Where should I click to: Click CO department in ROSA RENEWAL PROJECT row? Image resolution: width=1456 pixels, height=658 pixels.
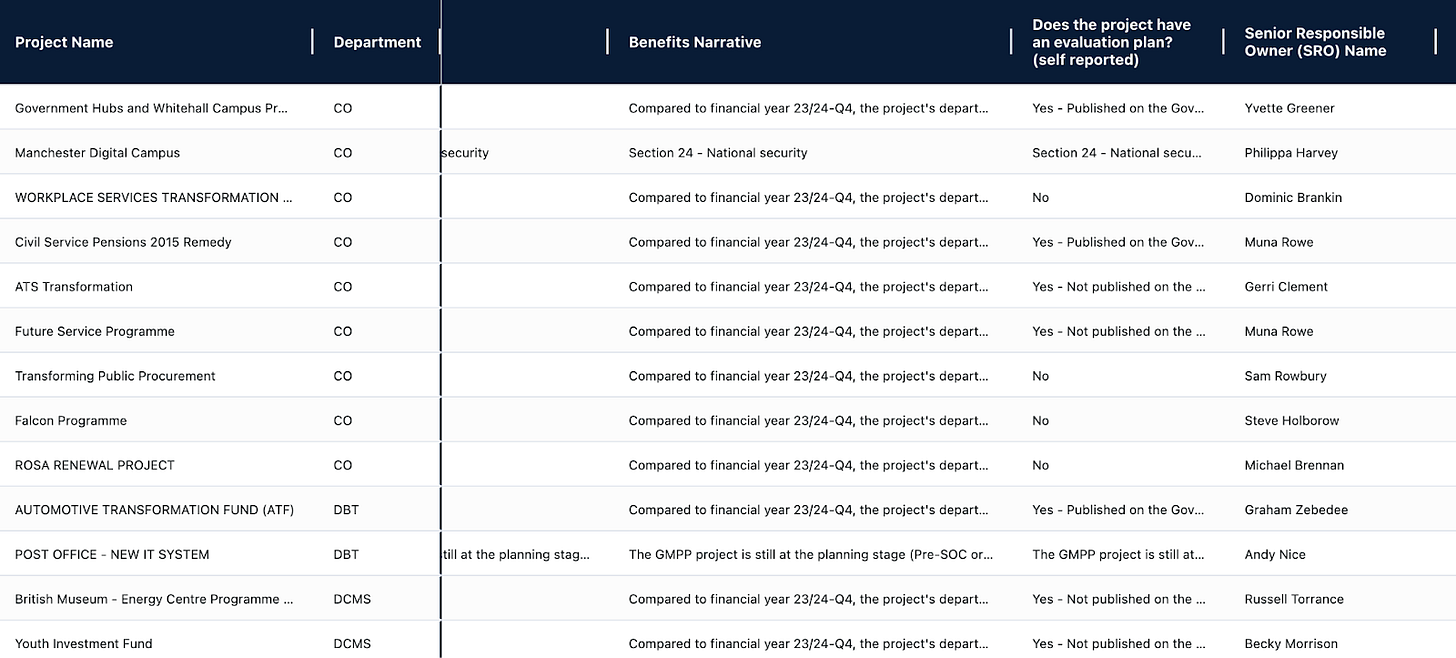(343, 465)
